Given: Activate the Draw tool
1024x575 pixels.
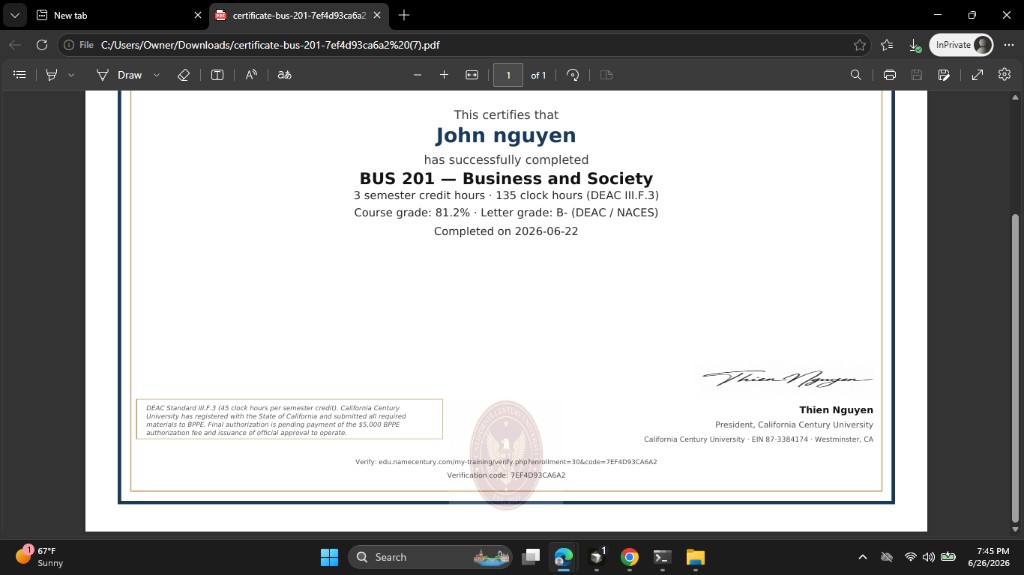Looking at the screenshot, I should [120, 75].
